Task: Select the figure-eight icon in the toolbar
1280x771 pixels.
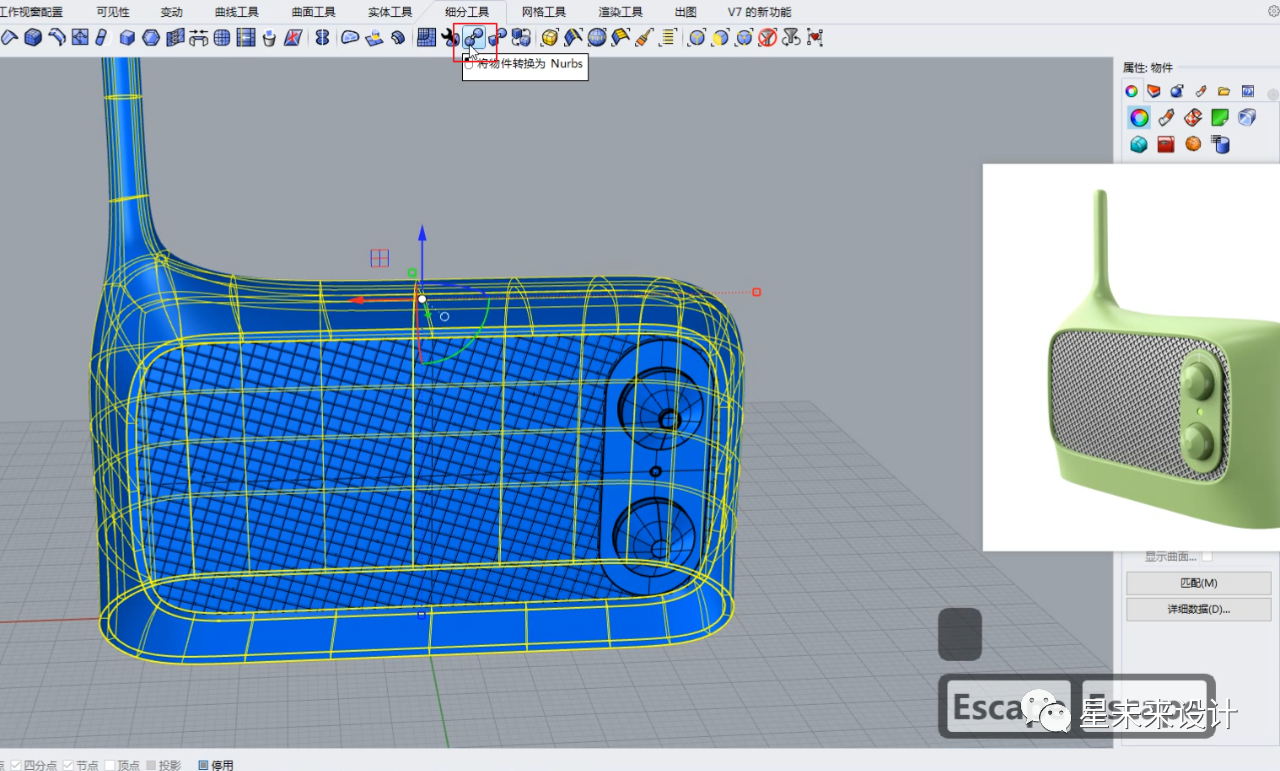Action: [322, 38]
